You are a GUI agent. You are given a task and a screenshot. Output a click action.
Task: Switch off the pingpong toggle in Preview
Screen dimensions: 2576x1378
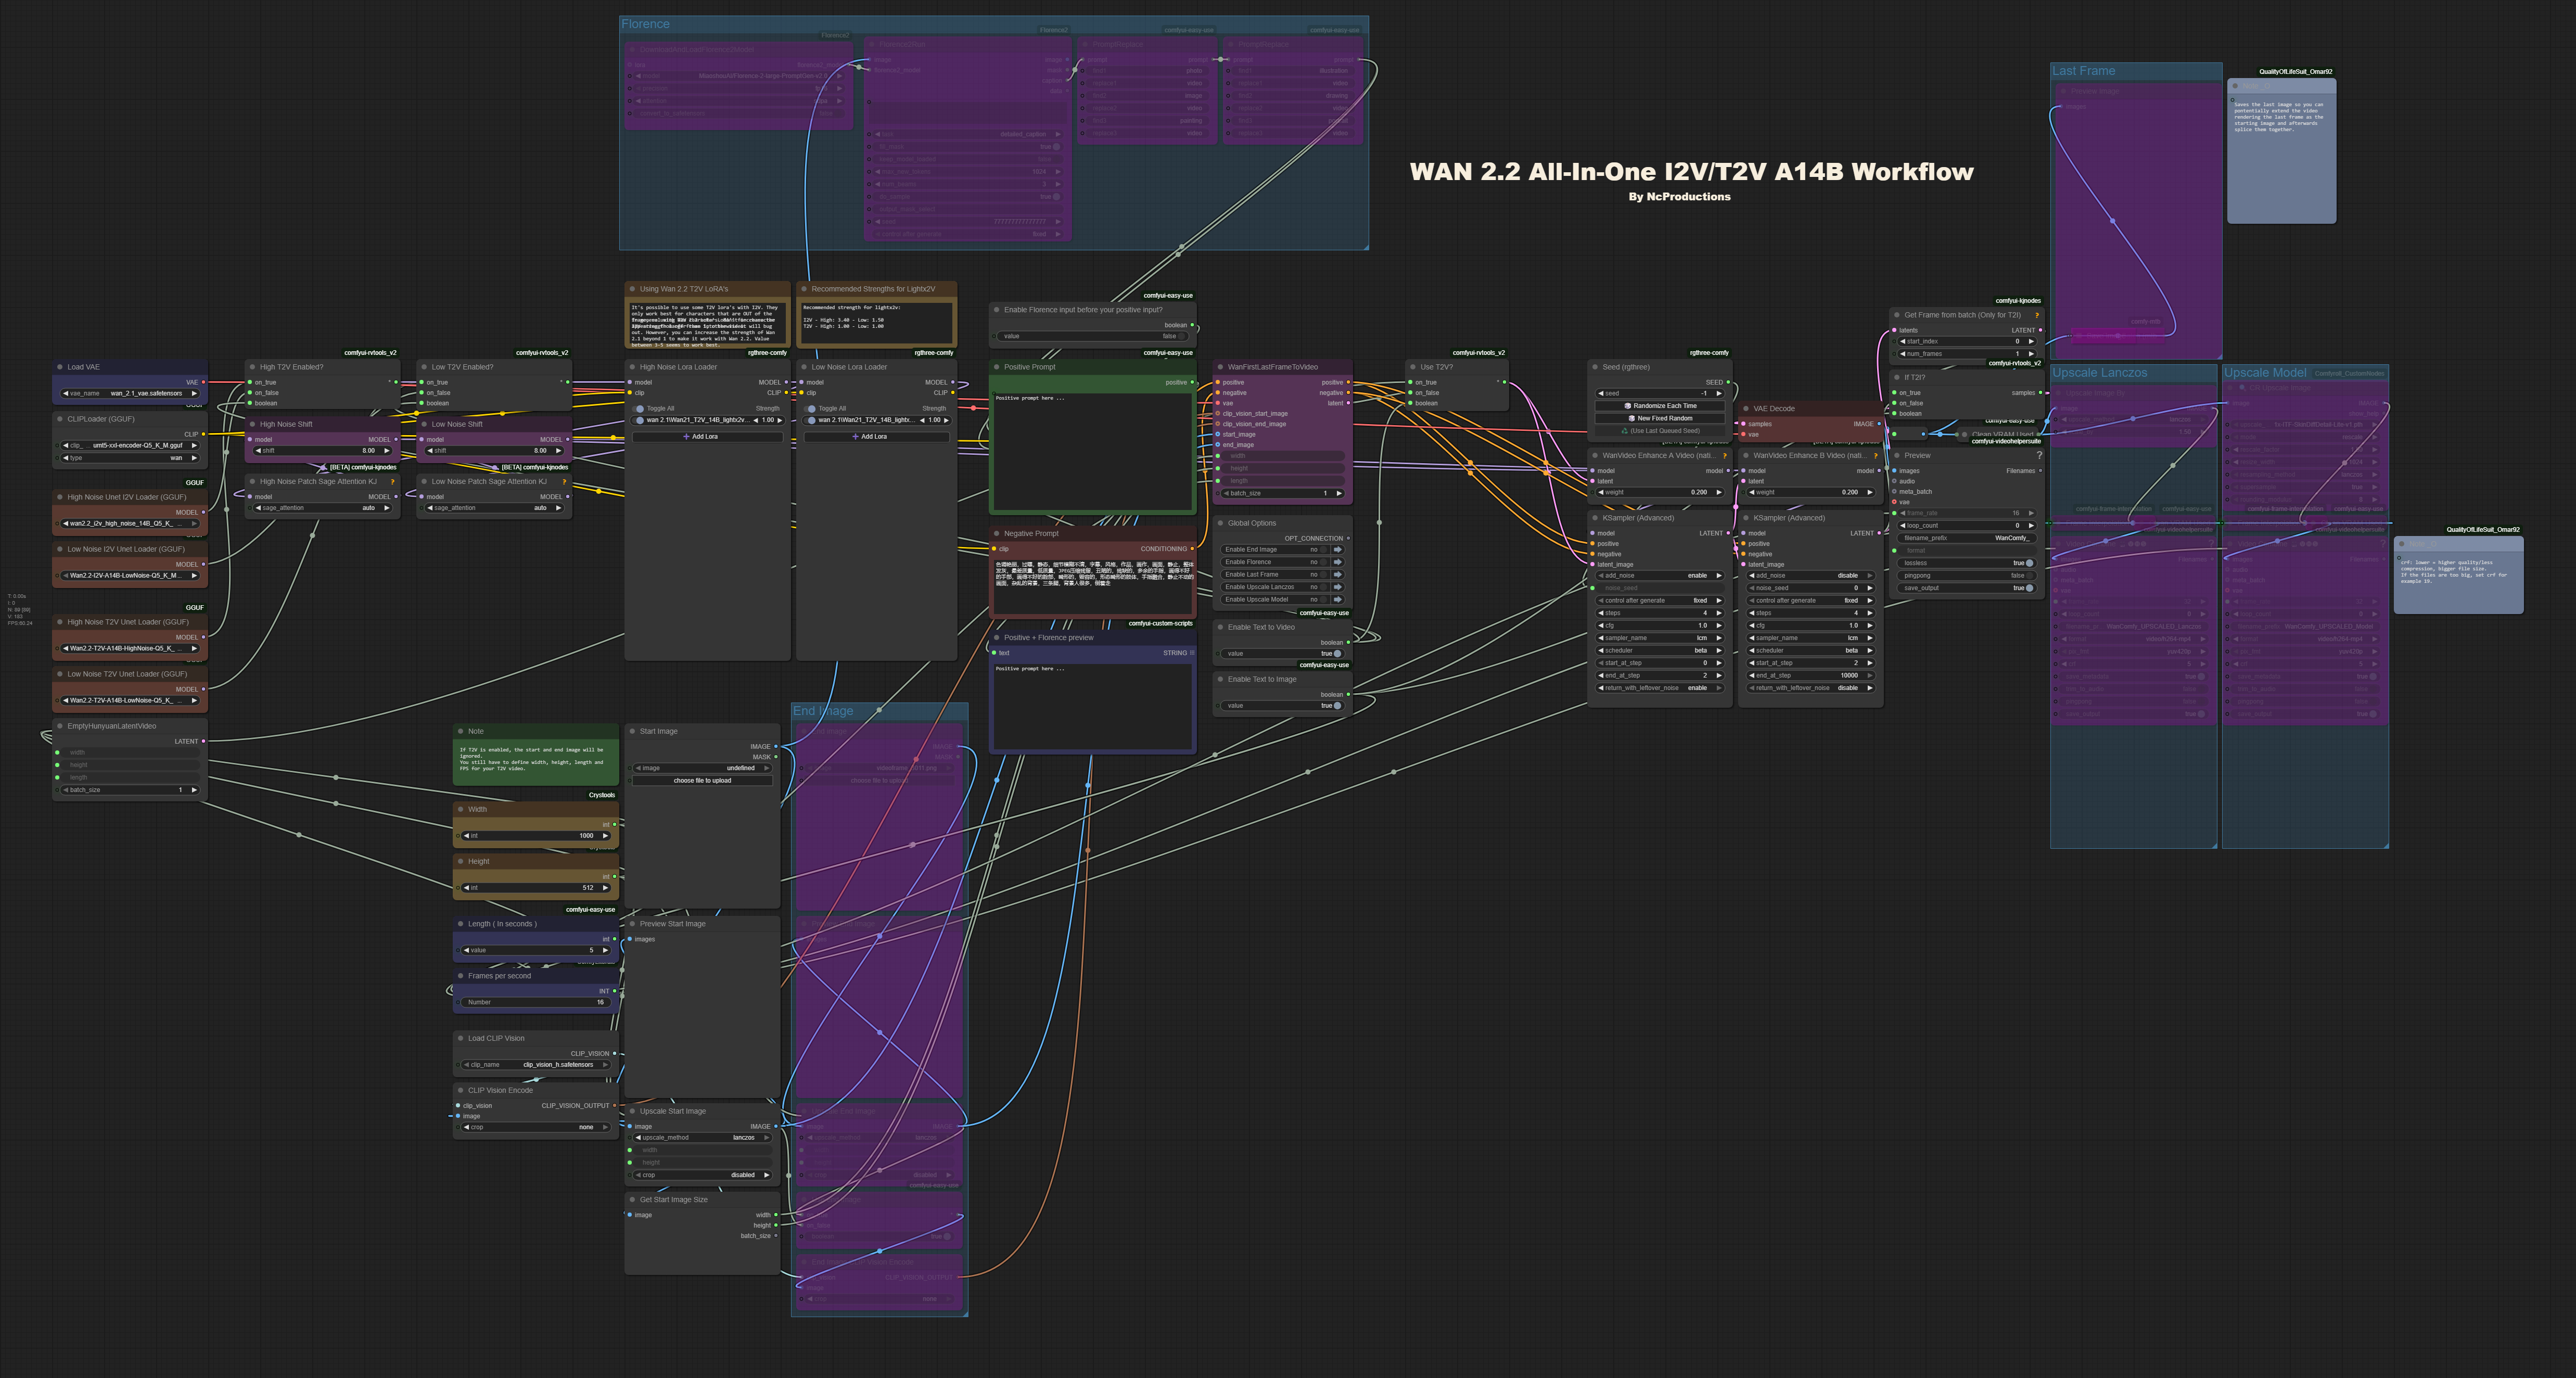point(2029,576)
